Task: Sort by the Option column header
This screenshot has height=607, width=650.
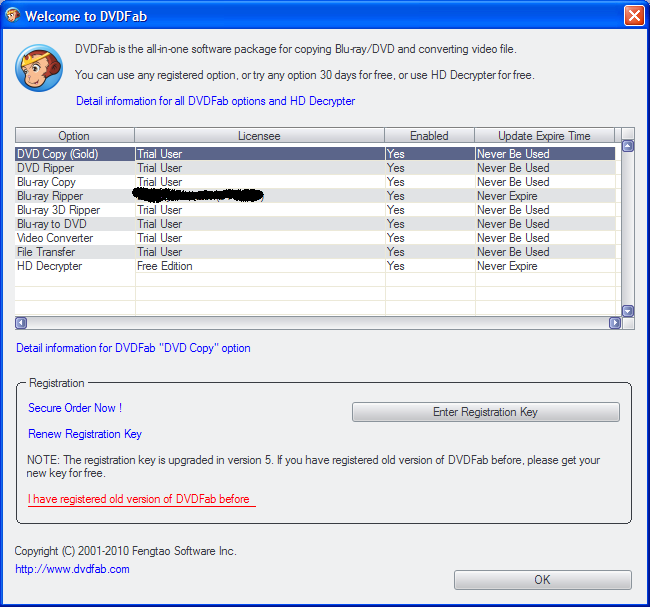Action: click(x=75, y=136)
